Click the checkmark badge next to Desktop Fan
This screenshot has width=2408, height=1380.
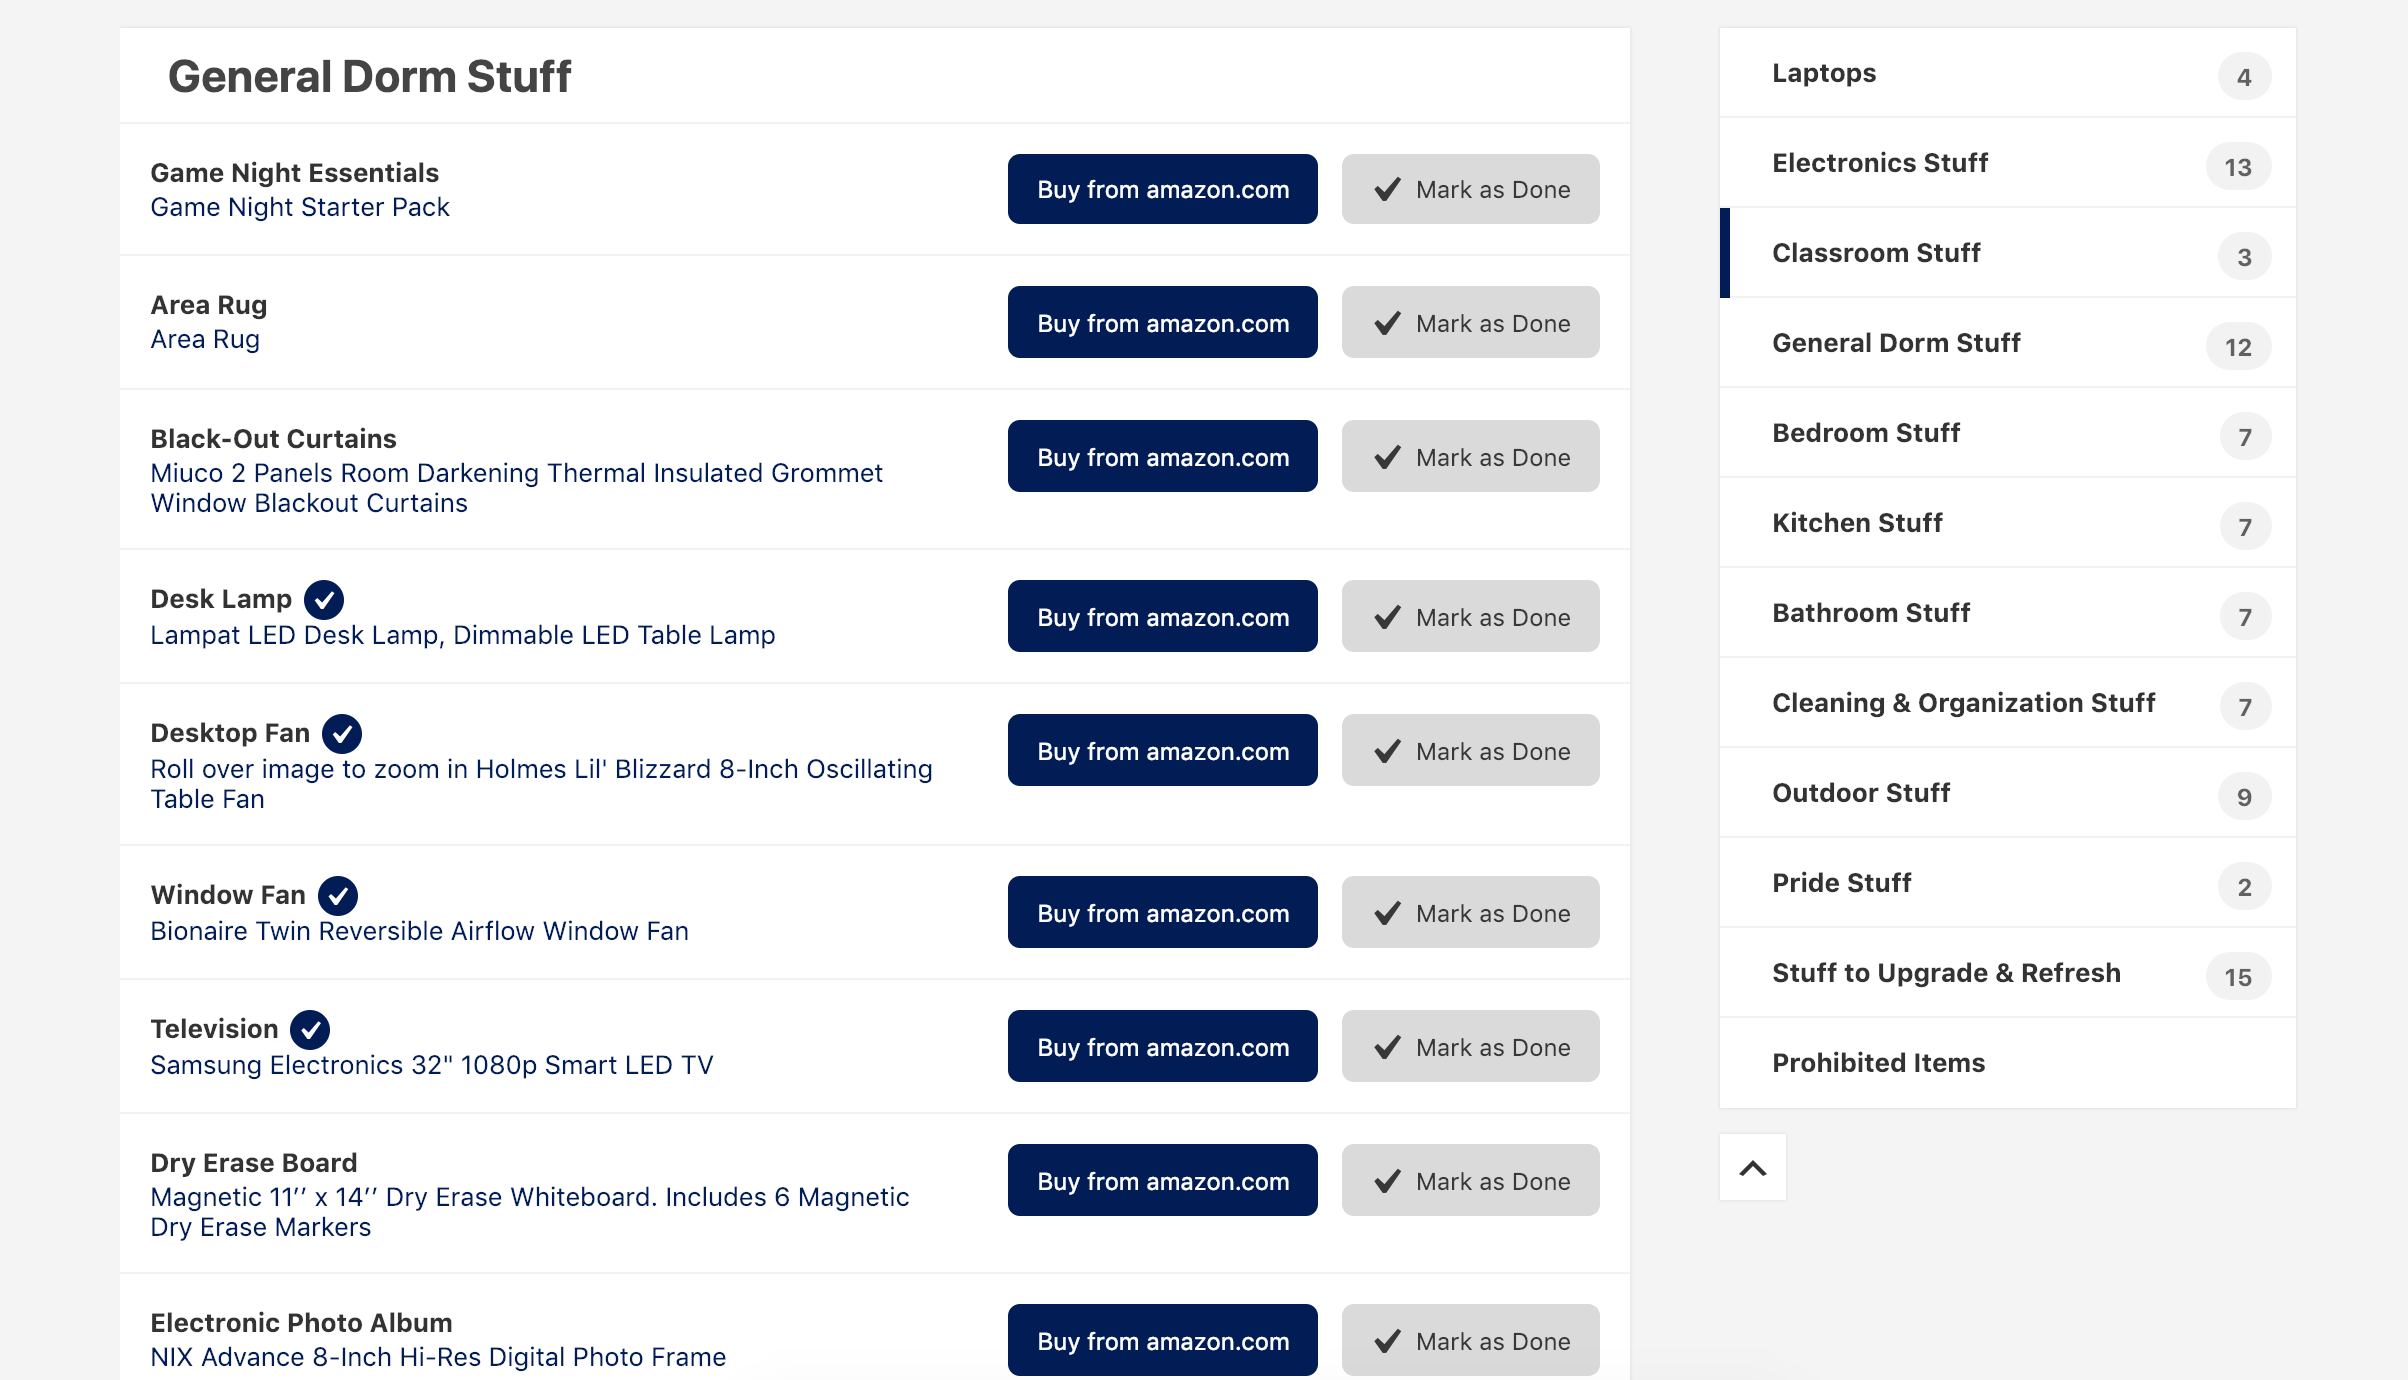(x=342, y=734)
